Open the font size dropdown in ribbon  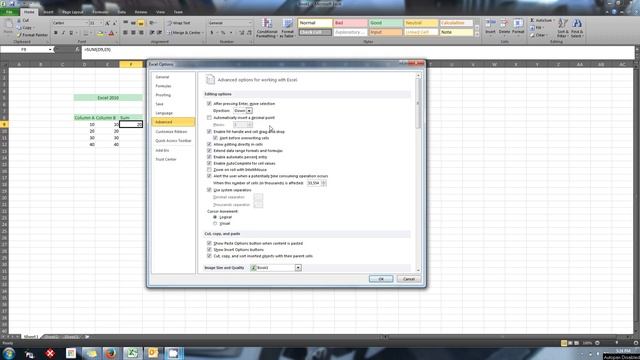pos(101,23)
